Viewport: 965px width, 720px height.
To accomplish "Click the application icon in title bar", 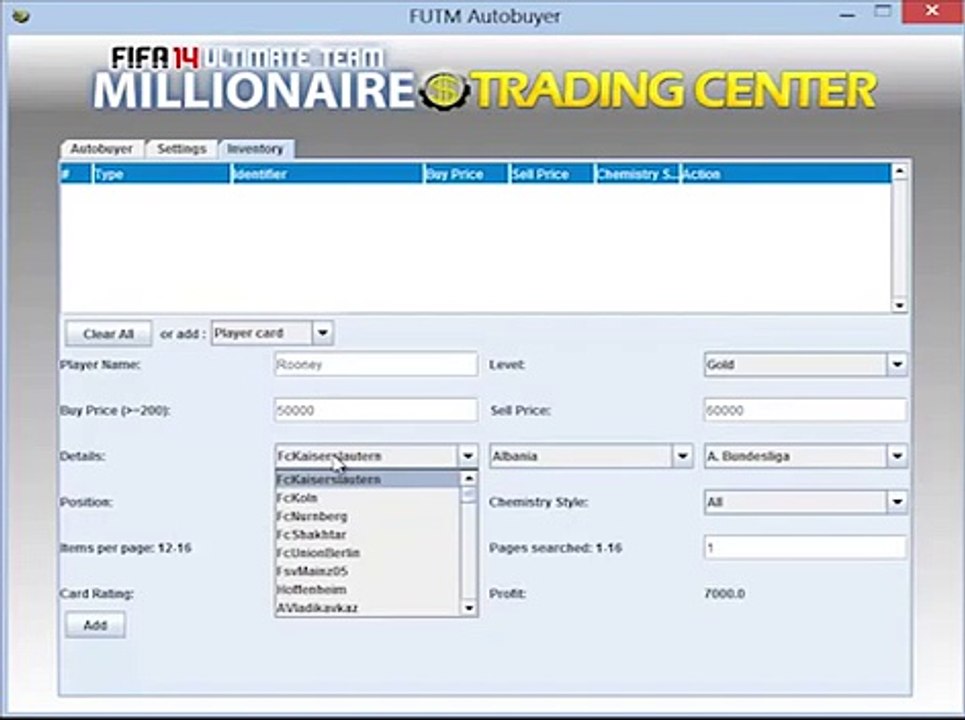I will 21,15.
